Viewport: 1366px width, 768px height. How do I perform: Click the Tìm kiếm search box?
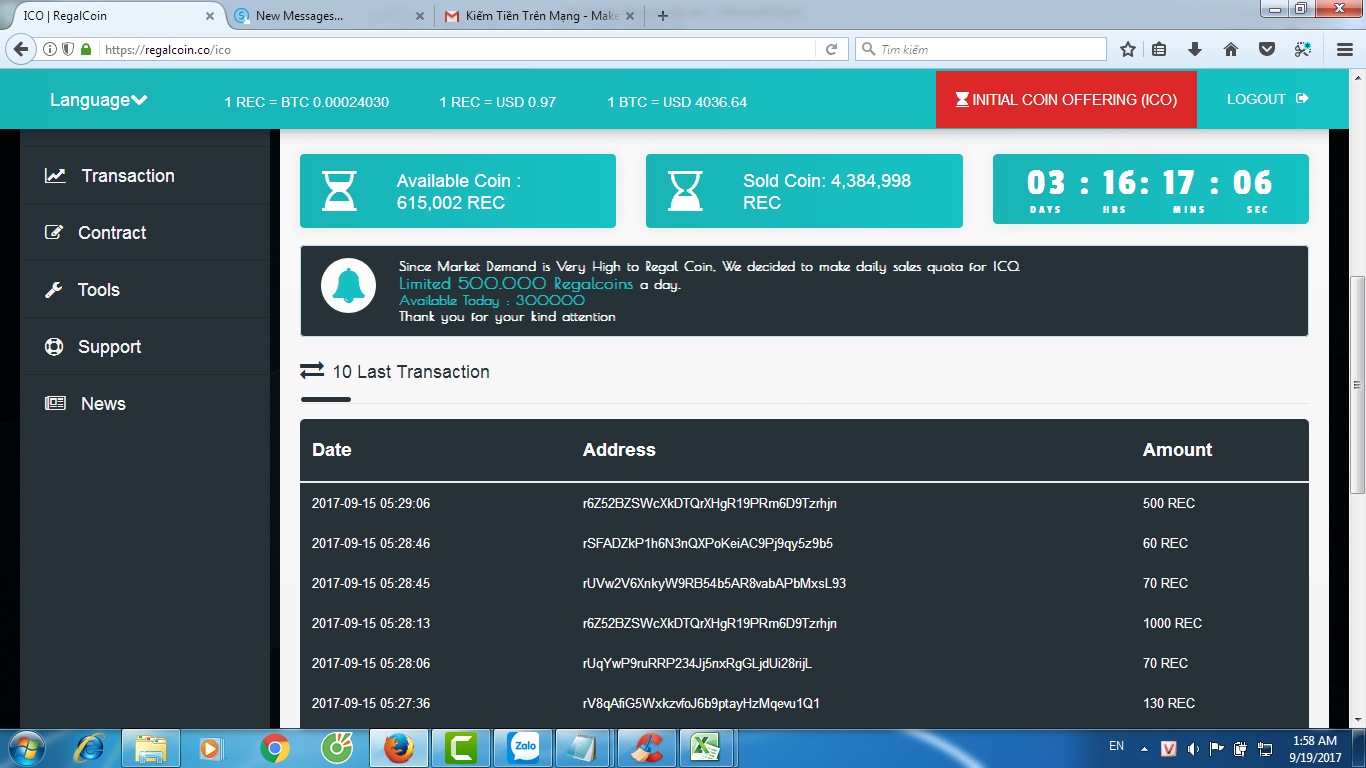(981, 49)
